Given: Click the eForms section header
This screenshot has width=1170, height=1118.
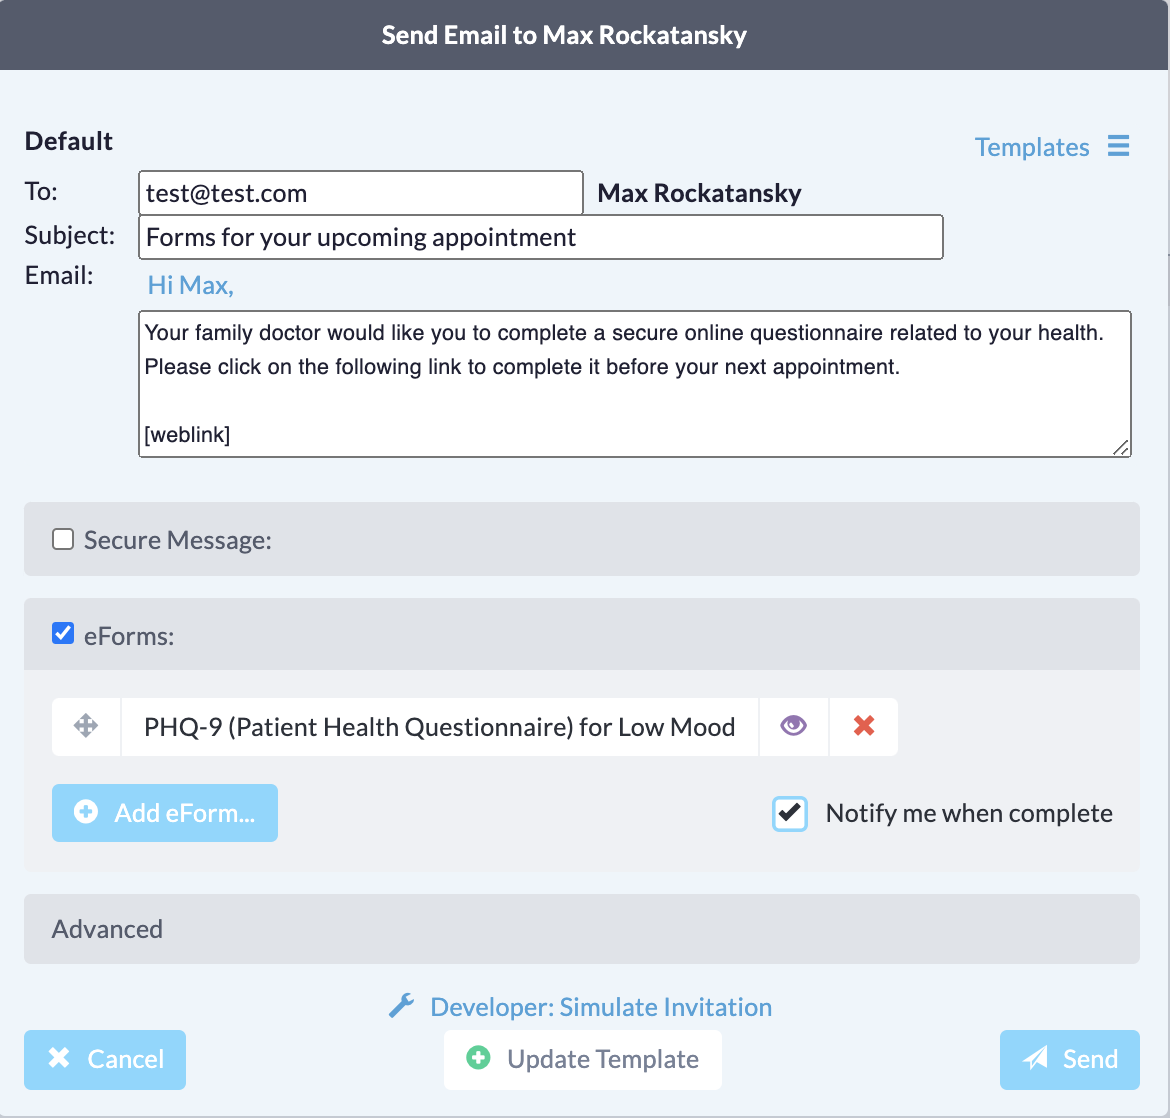Looking at the screenshot, I should [x=581, y=635].
